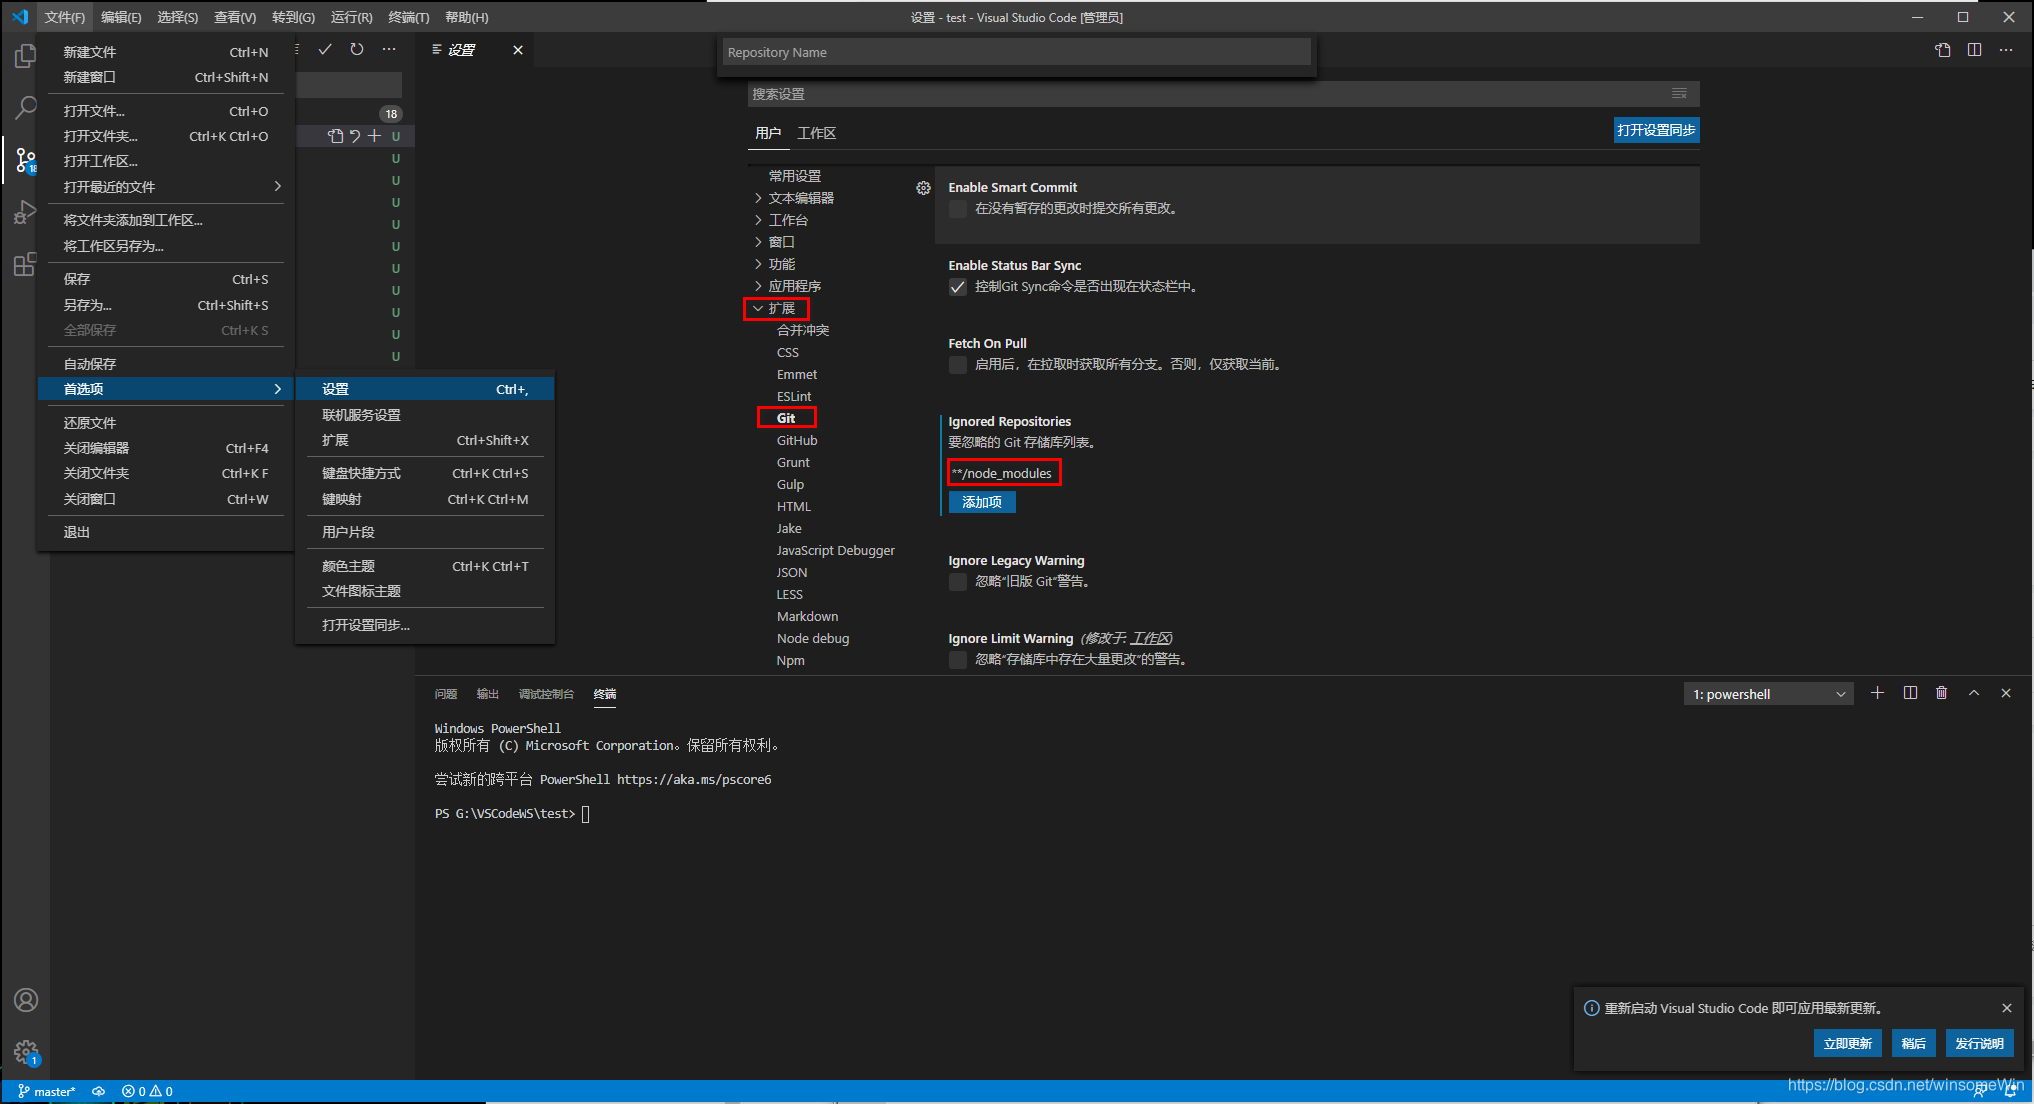Viewport: 2034px width, 1104px height.
Task: Expand the 文本编辑器 settings category
Action: point(801,198)
